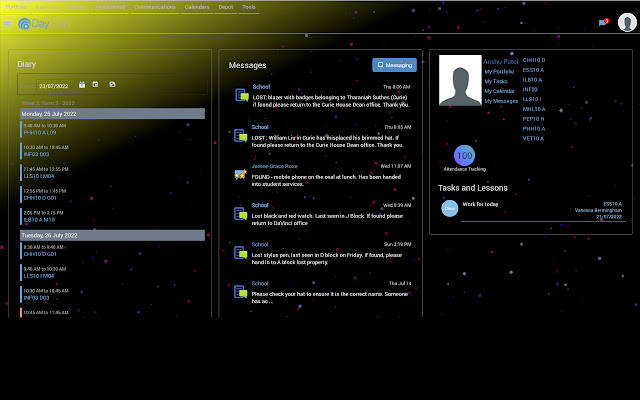The height and width of the screenshot is (400, 640).
Task: Open the Tools menu
Action: [x=249, y=7]
